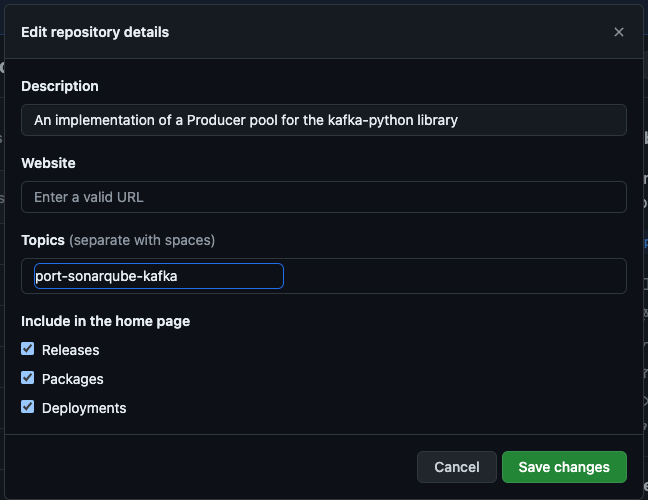This screenshot has width=648, height=500.
Task: Click the Packages label text
Action: point(73,379)
